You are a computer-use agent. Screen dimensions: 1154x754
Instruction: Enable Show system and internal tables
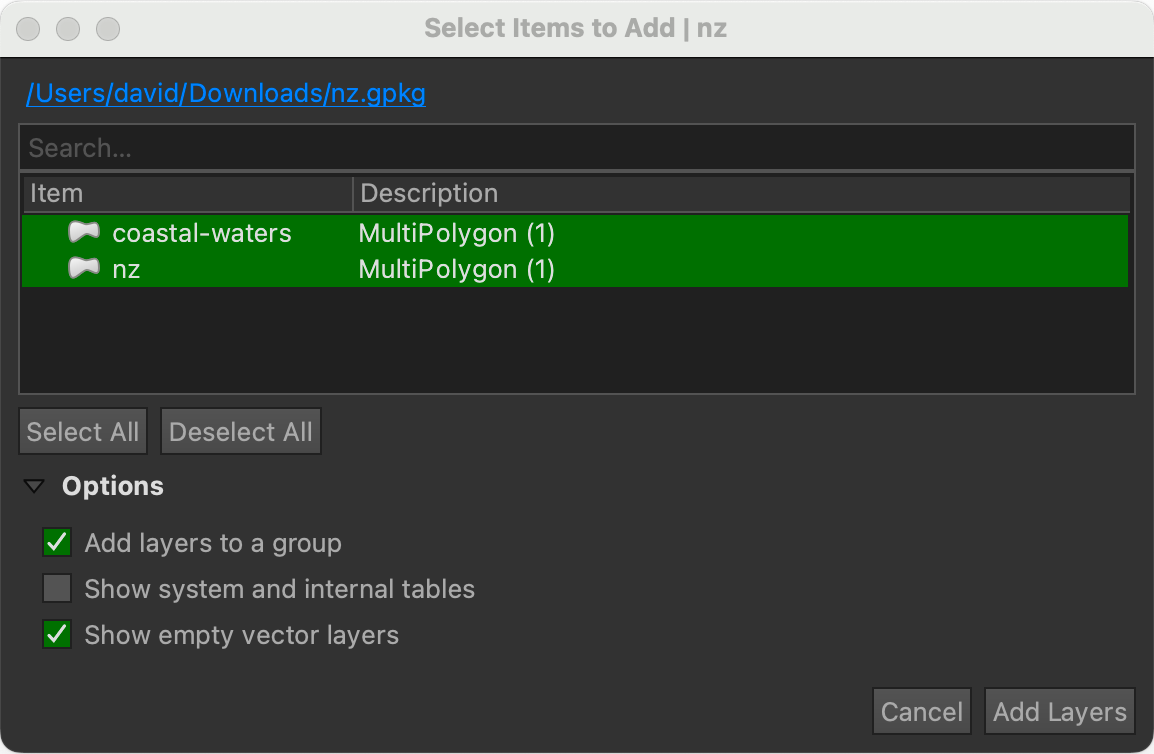point(57,589)
